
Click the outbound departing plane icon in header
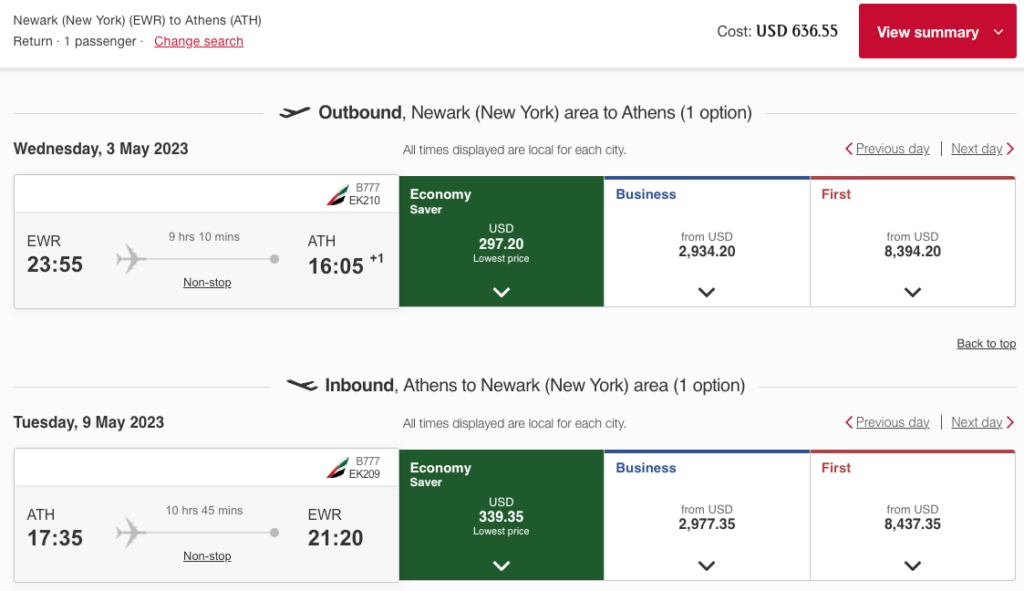tap(296, 113)
